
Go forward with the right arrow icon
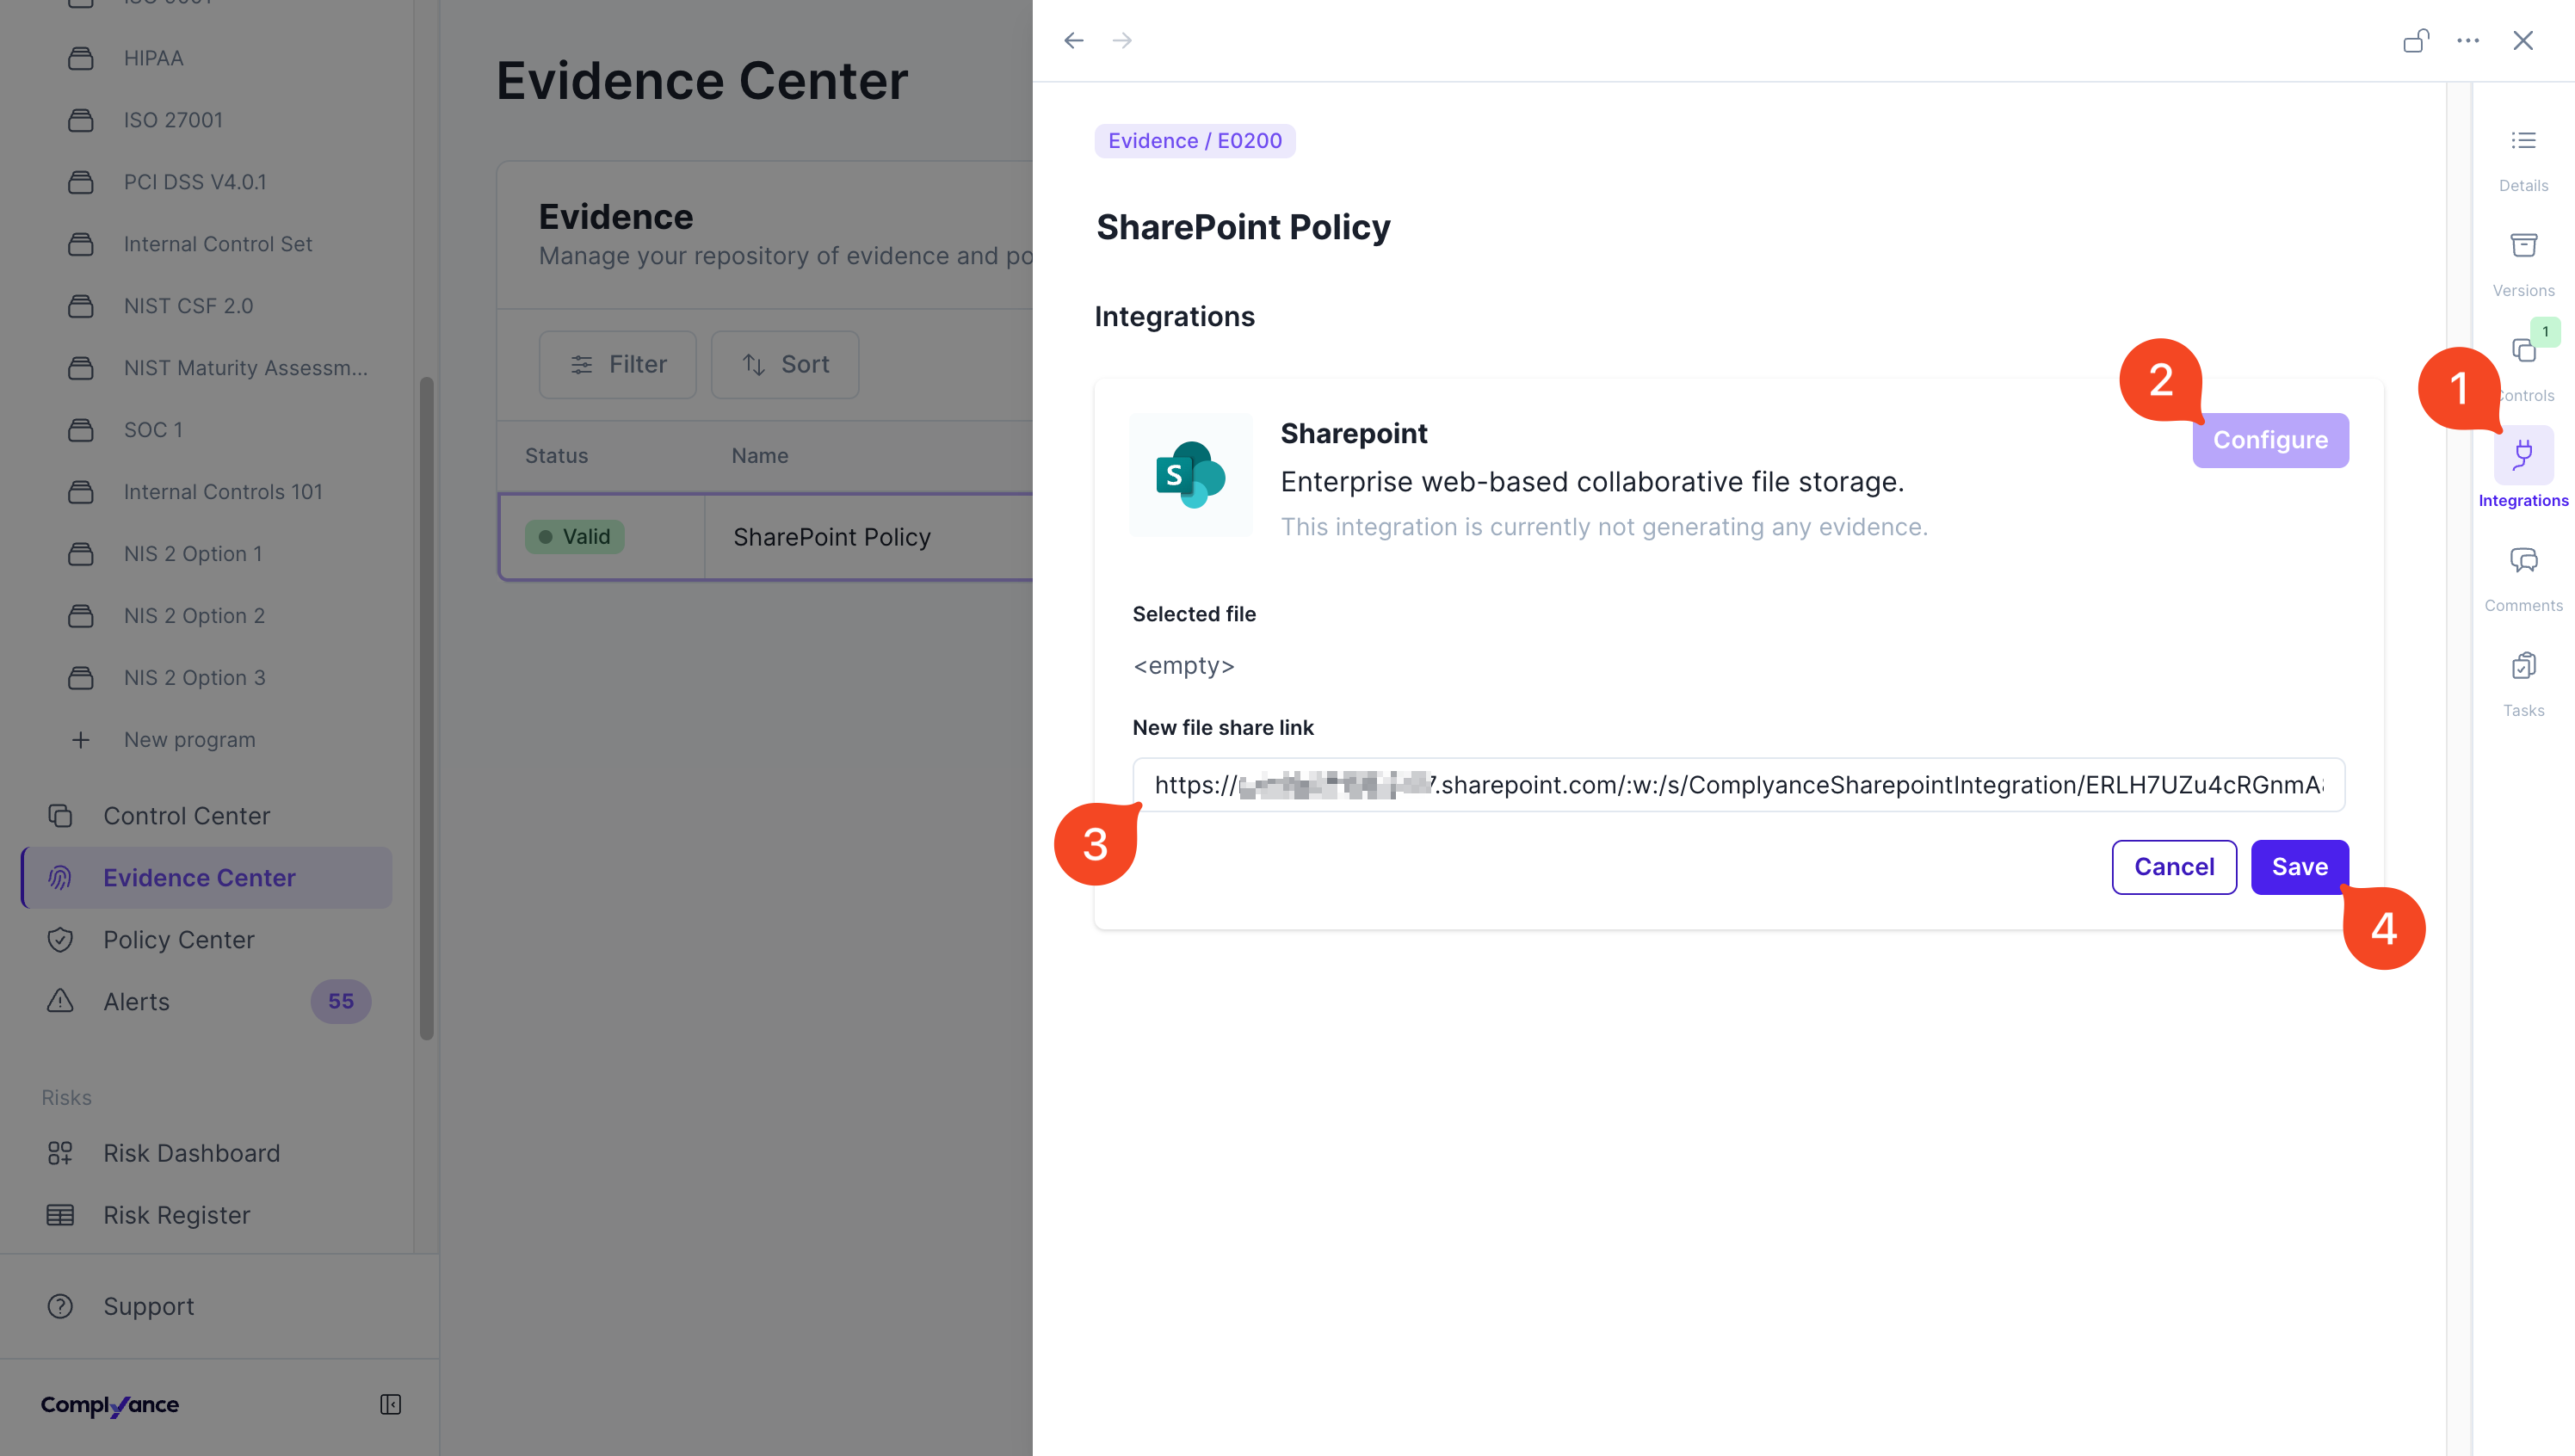click(x=1122, y=41)
